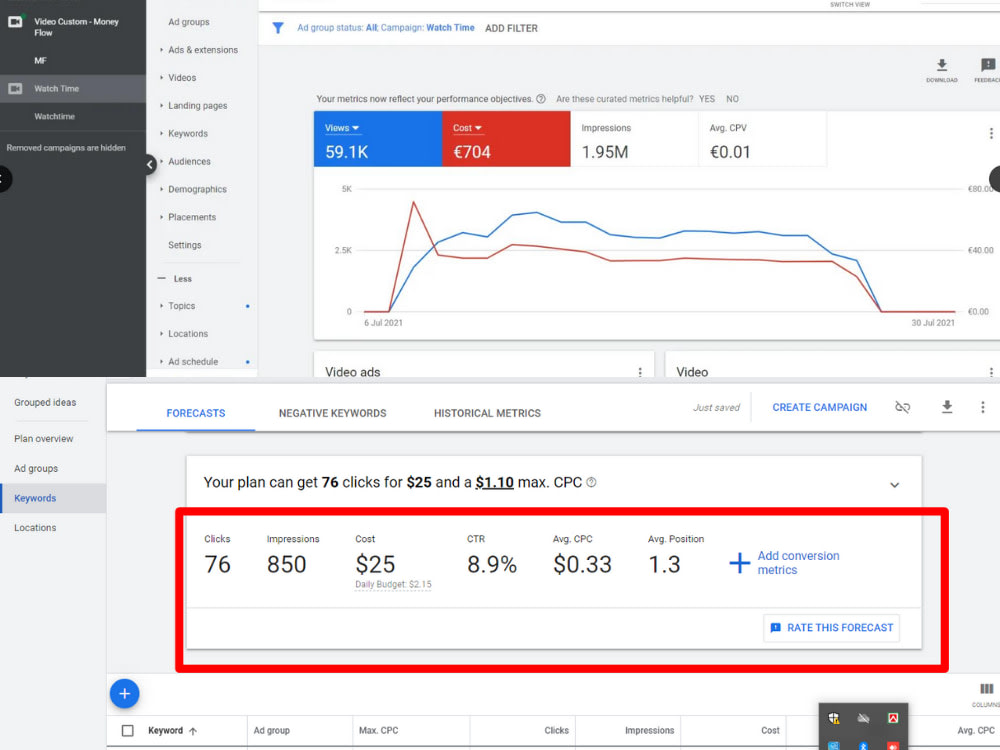Open three-dot menu next to the Avg. CPV card
1000x750 pixels.
(990, 133)
